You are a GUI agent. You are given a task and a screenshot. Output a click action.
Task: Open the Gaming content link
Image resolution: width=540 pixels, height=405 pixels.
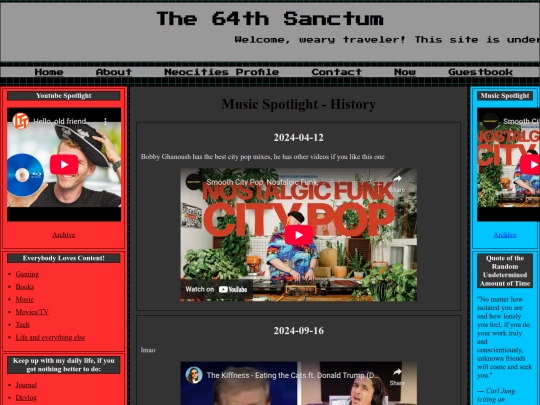tap(27, 274)
